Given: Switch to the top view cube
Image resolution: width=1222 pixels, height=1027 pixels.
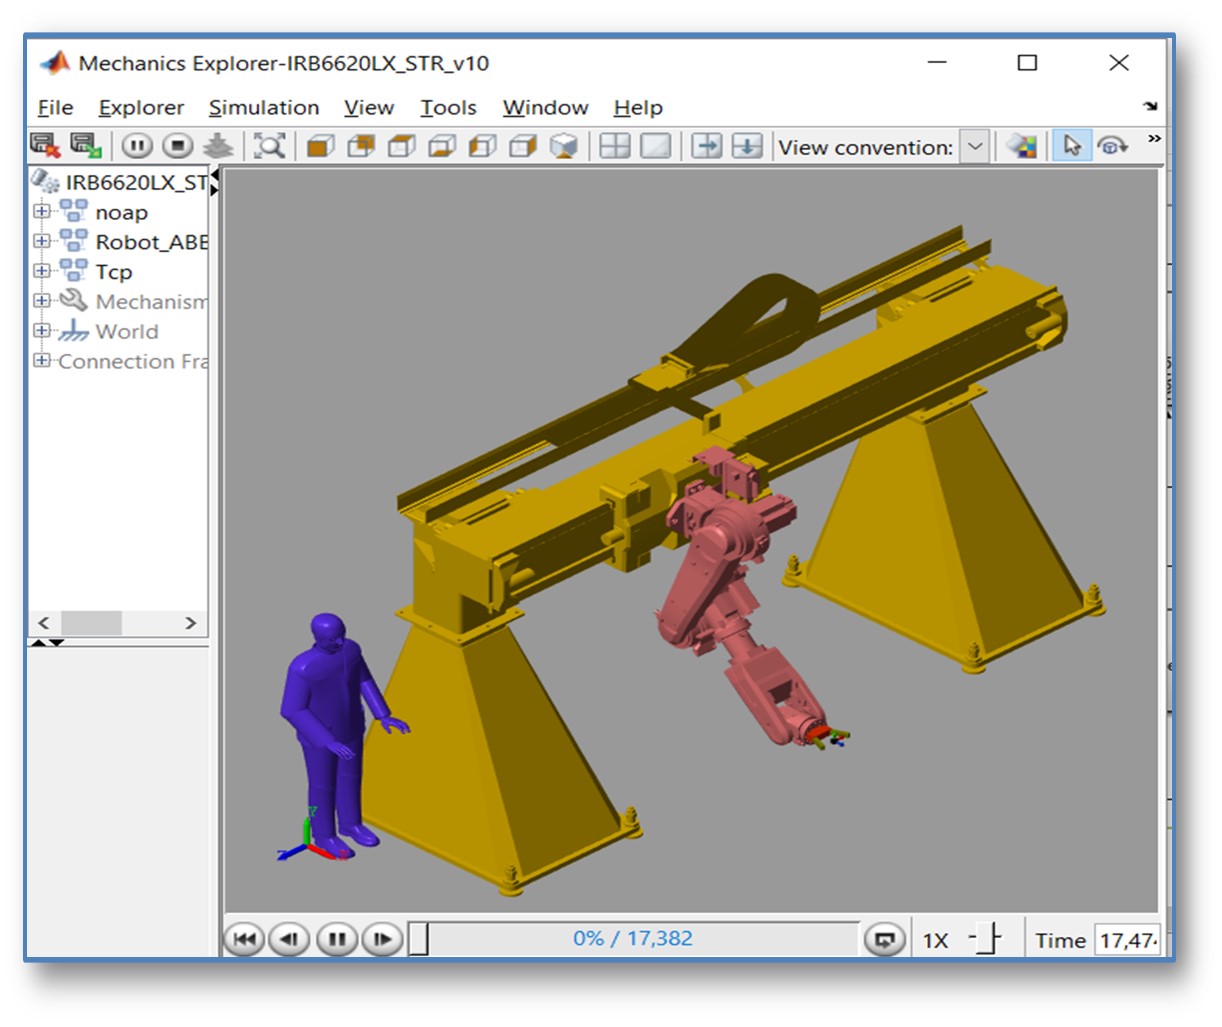Looking at the screenshot, I should pyautogui.click(x=402, y=146).
